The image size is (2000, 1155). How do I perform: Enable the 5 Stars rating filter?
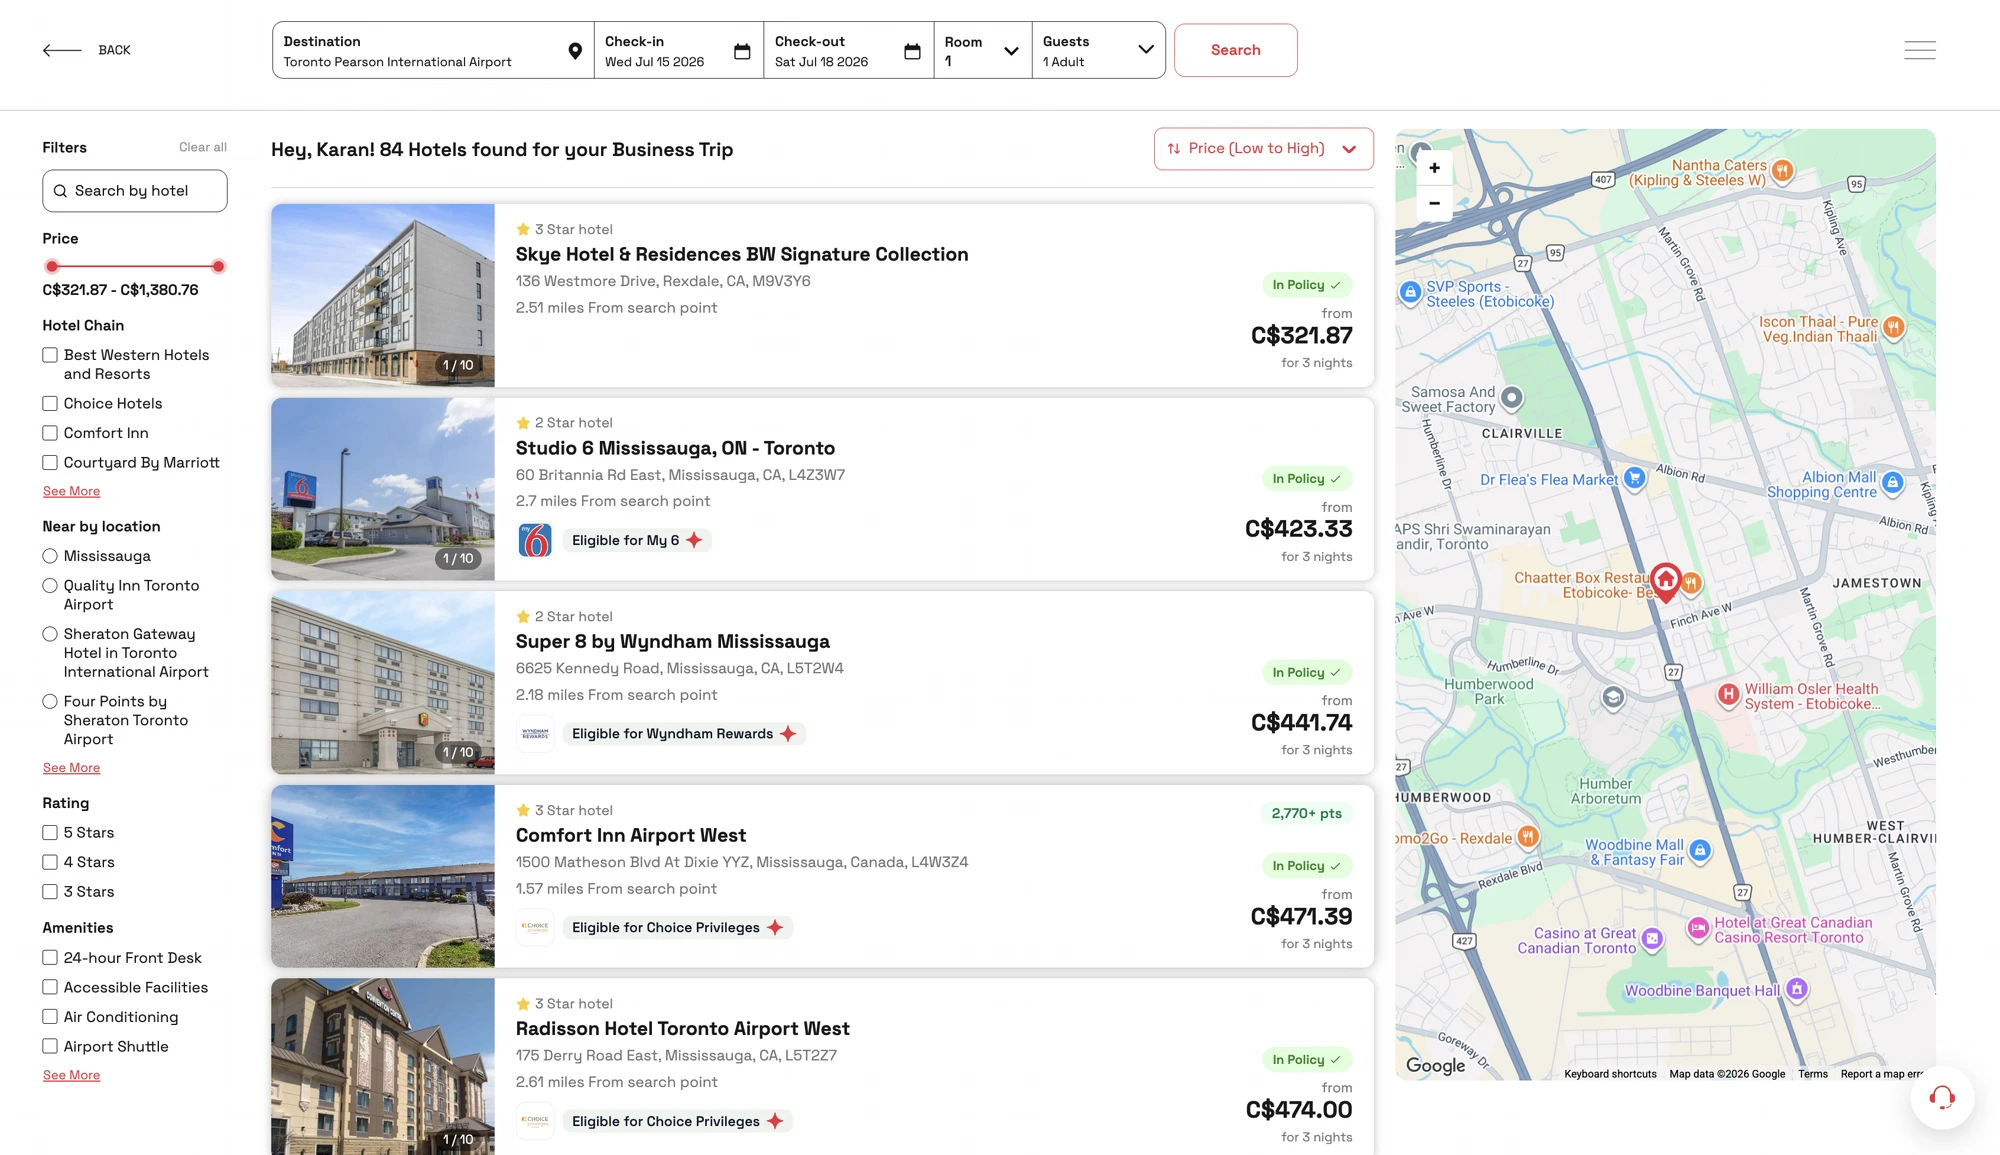(50, 833)
